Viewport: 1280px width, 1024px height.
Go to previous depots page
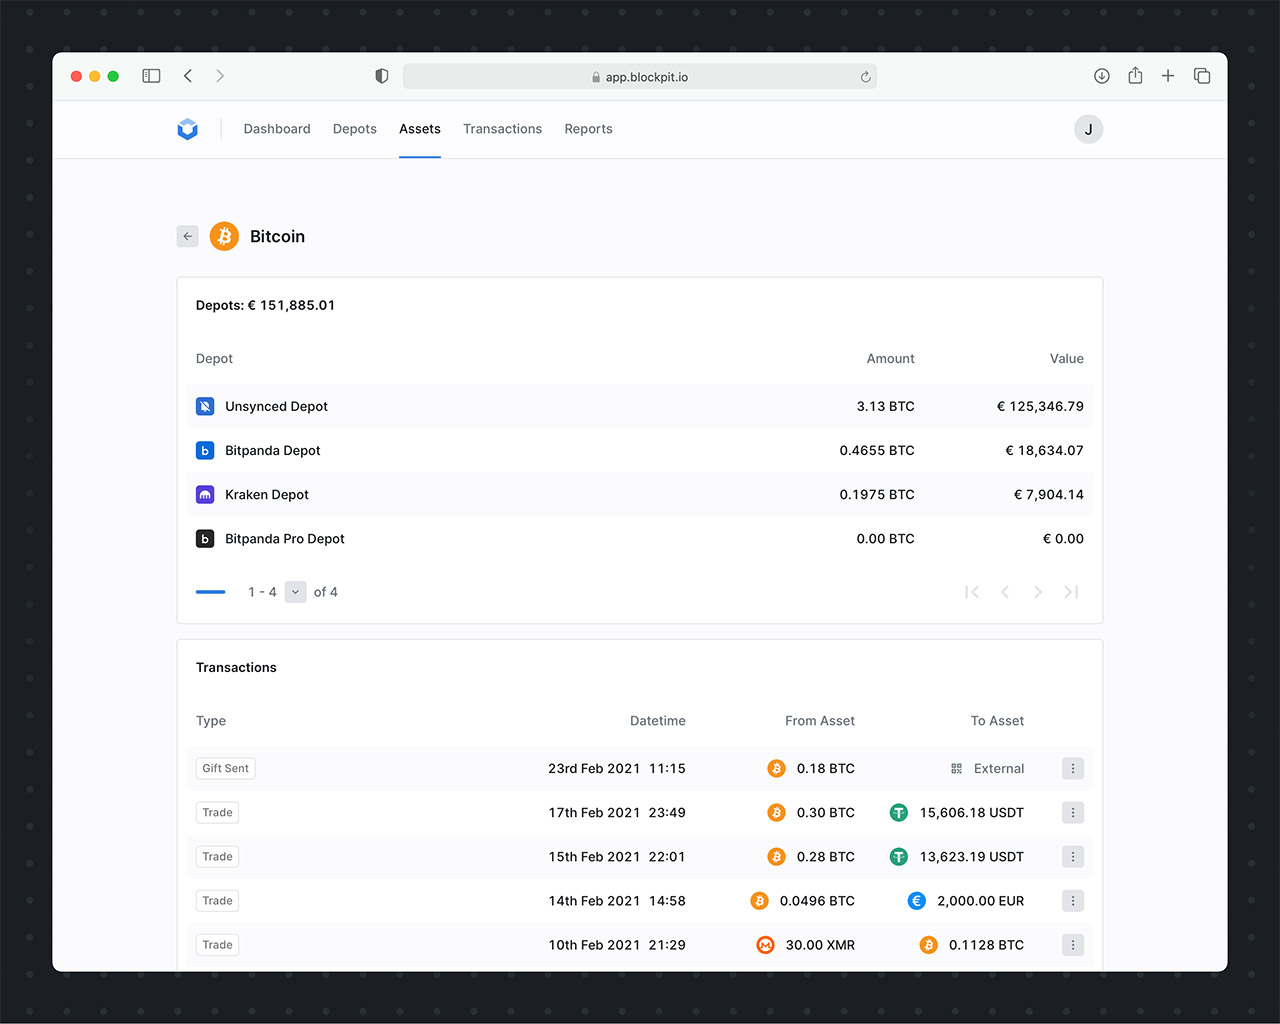[x=1005, y=592]
